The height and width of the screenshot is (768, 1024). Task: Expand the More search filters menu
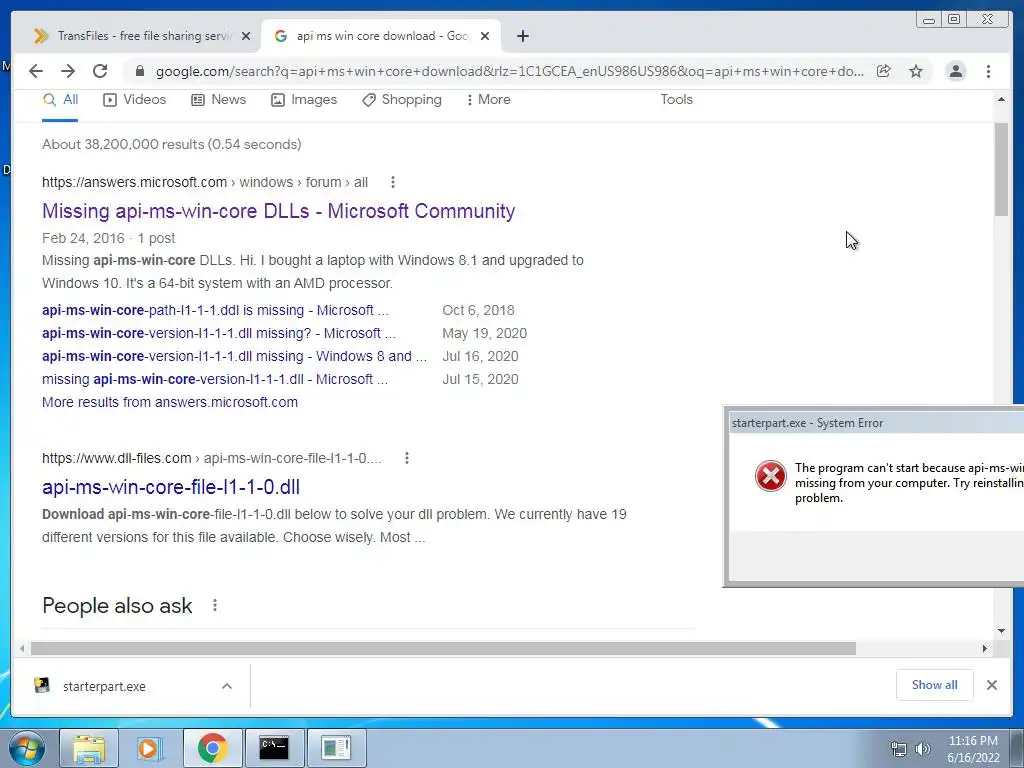click(488, 100)
